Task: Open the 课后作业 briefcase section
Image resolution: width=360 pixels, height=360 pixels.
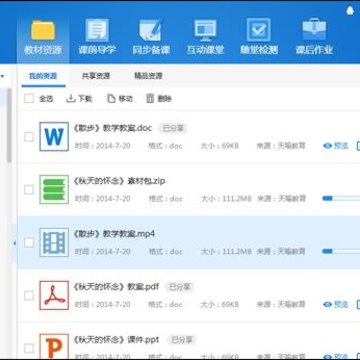Action: [x=314, y=38]
